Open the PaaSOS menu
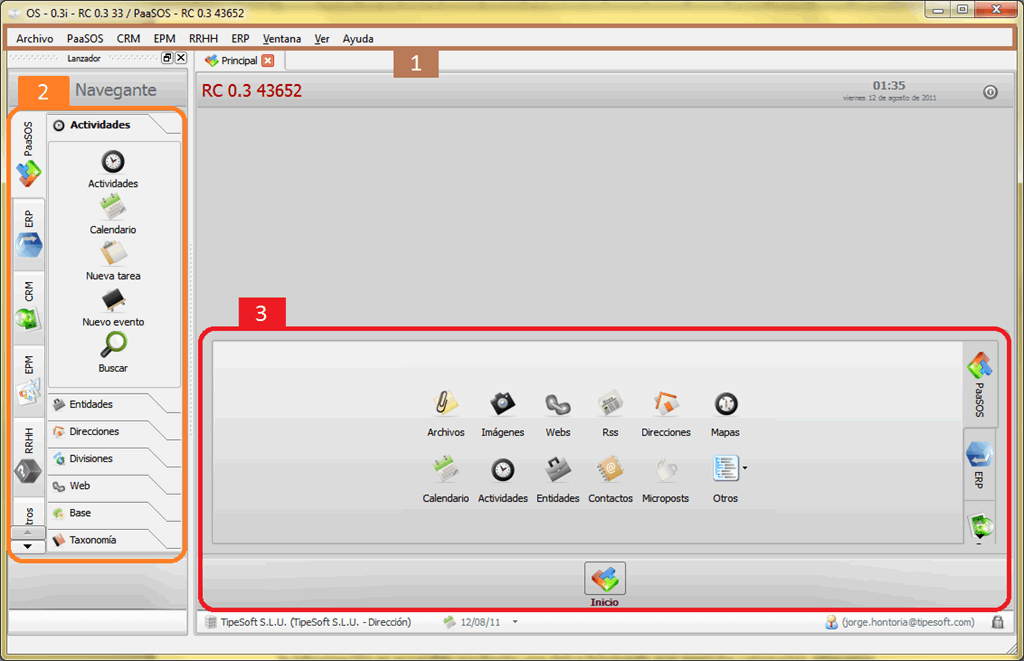The height and width of the screenshot is (661, 1024). [85, 39]
